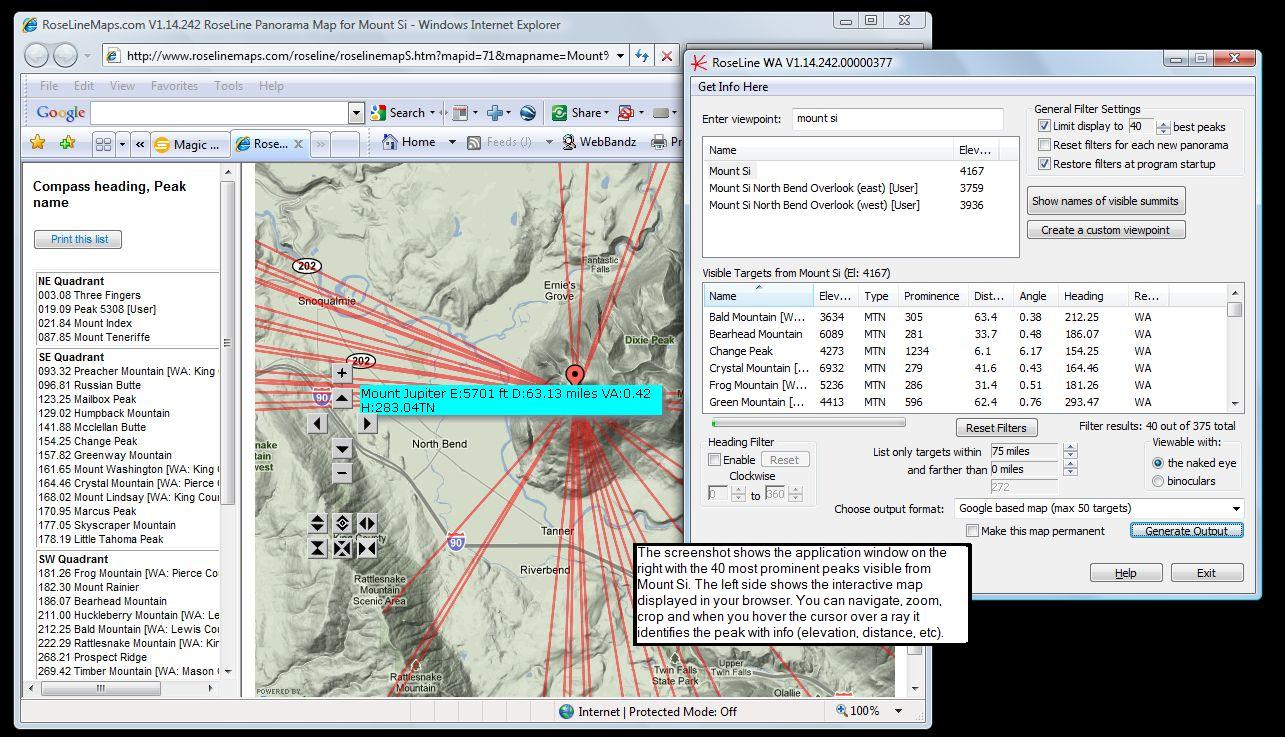1285x737 pixels.
Task: Go forward with browser Forward arrow
Action: [x=65, y=56]
